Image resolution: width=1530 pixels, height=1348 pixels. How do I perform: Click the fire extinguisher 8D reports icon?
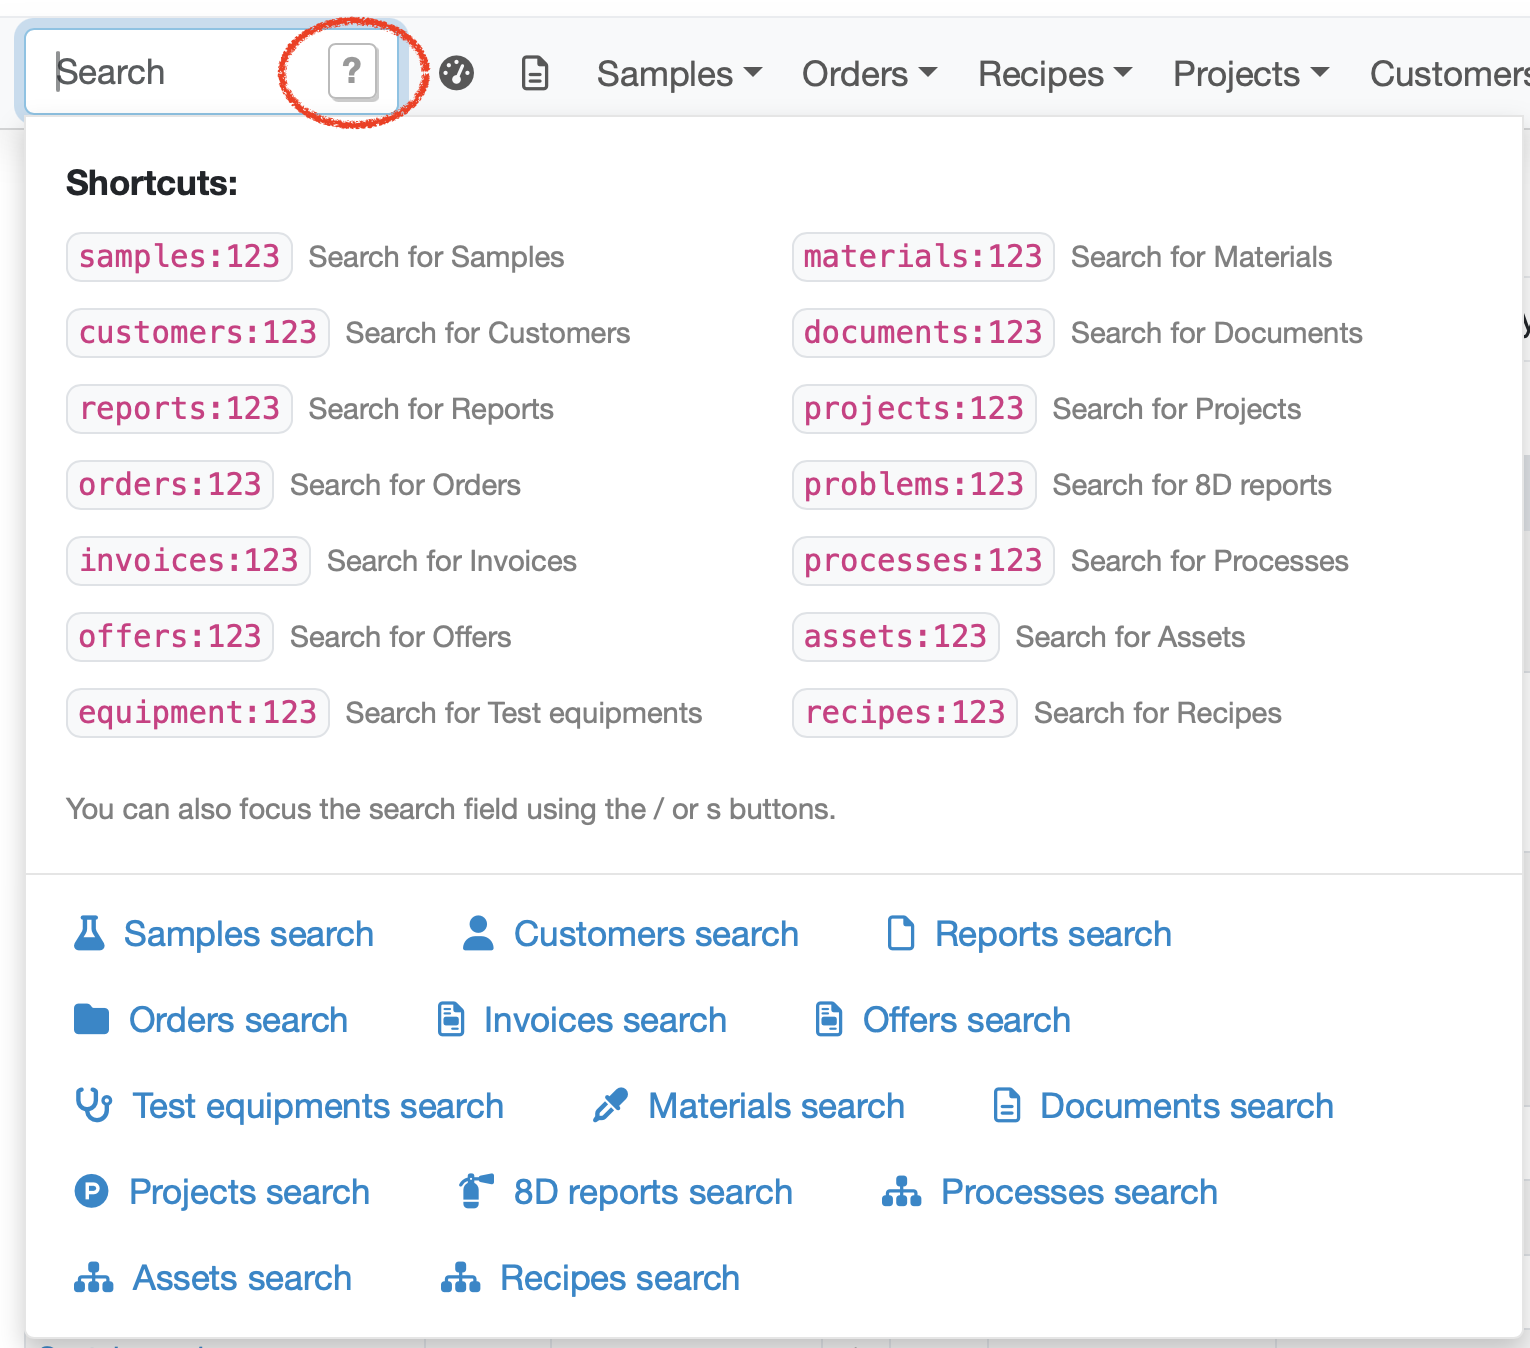[x=476, y=1191]
